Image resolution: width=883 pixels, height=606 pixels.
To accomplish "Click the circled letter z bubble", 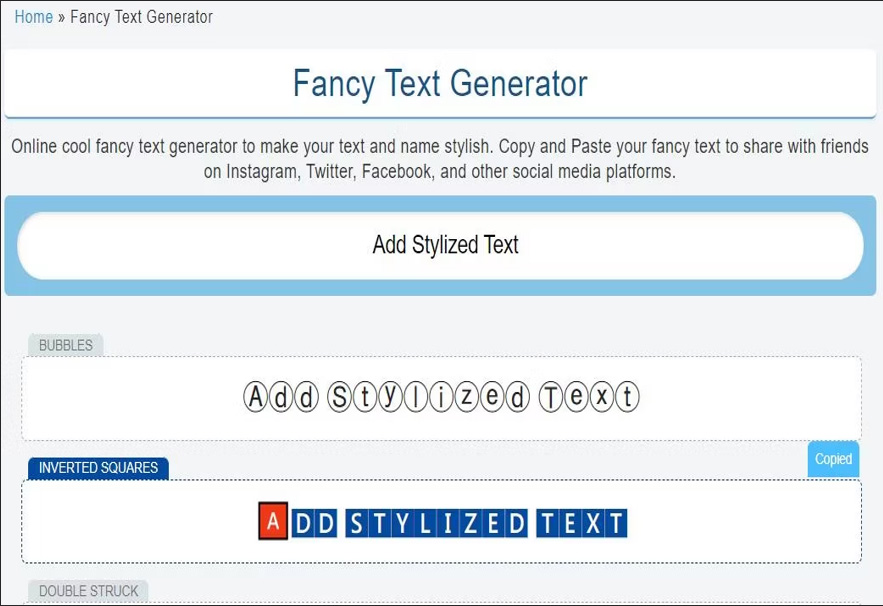I will pyautogui.click(x=467, y=396).
